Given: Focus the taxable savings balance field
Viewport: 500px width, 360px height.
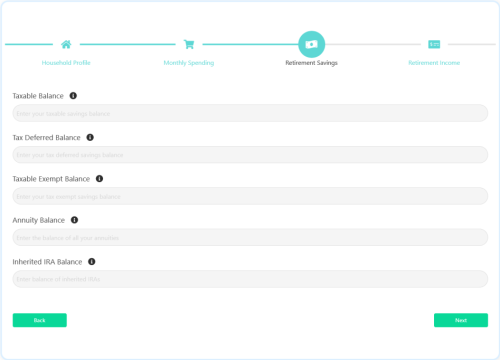Looking at the screenshot, I should click(250, 113).
